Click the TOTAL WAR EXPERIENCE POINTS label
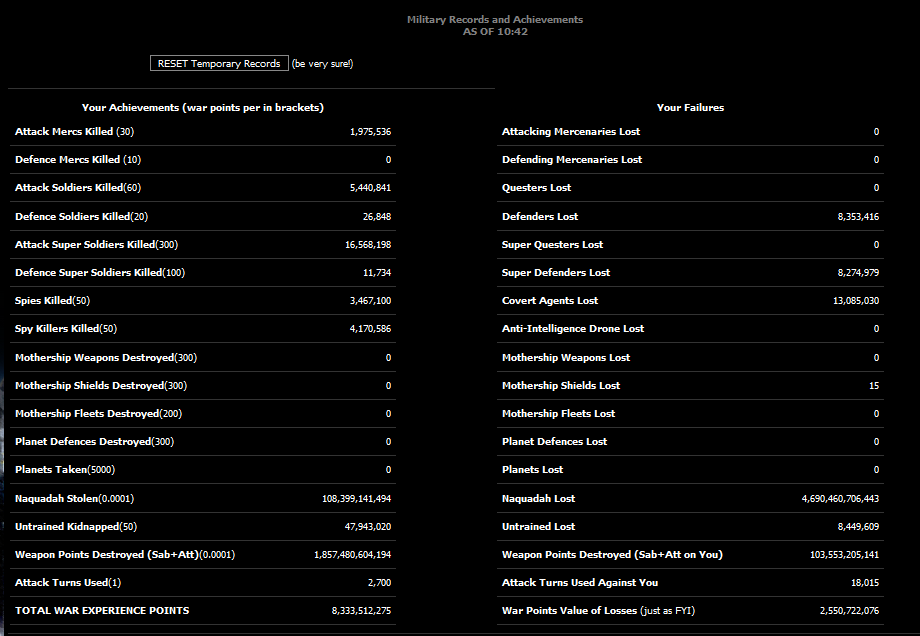Viewport: 920px width, 636px height. (102, 610)
